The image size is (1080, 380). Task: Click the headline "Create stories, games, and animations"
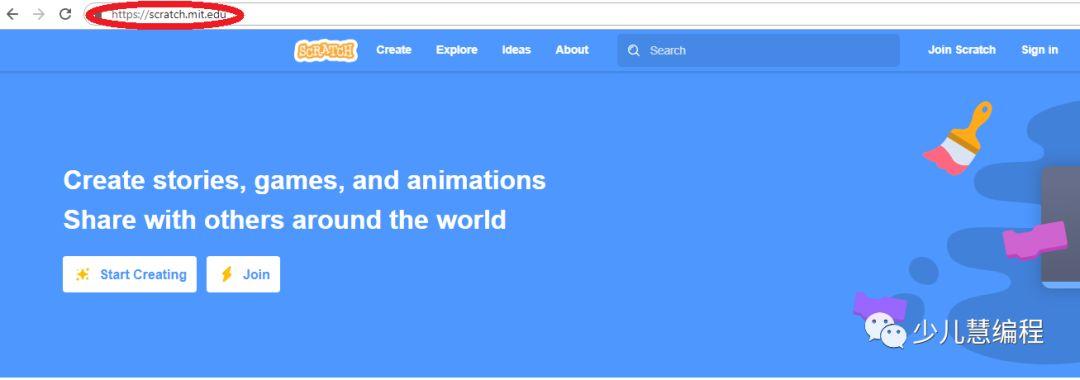304,180
